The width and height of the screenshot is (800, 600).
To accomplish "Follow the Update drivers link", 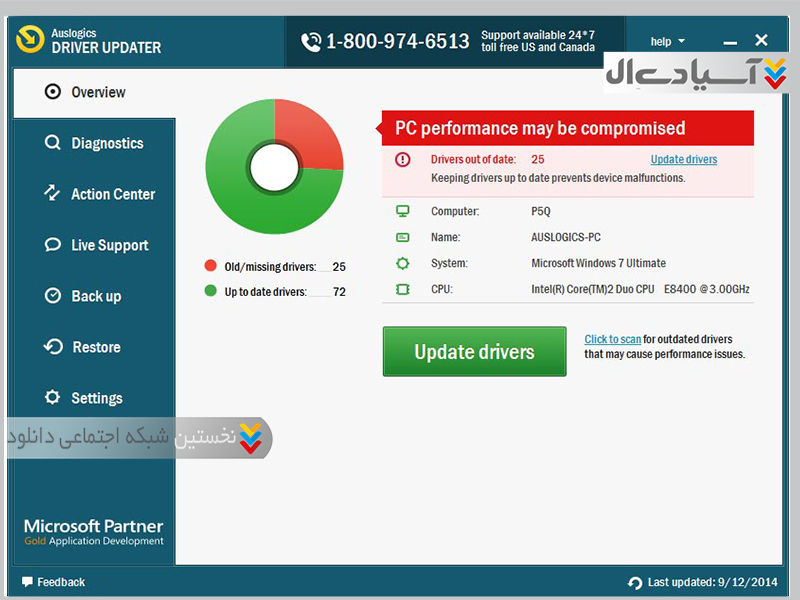I will [683, 160].
